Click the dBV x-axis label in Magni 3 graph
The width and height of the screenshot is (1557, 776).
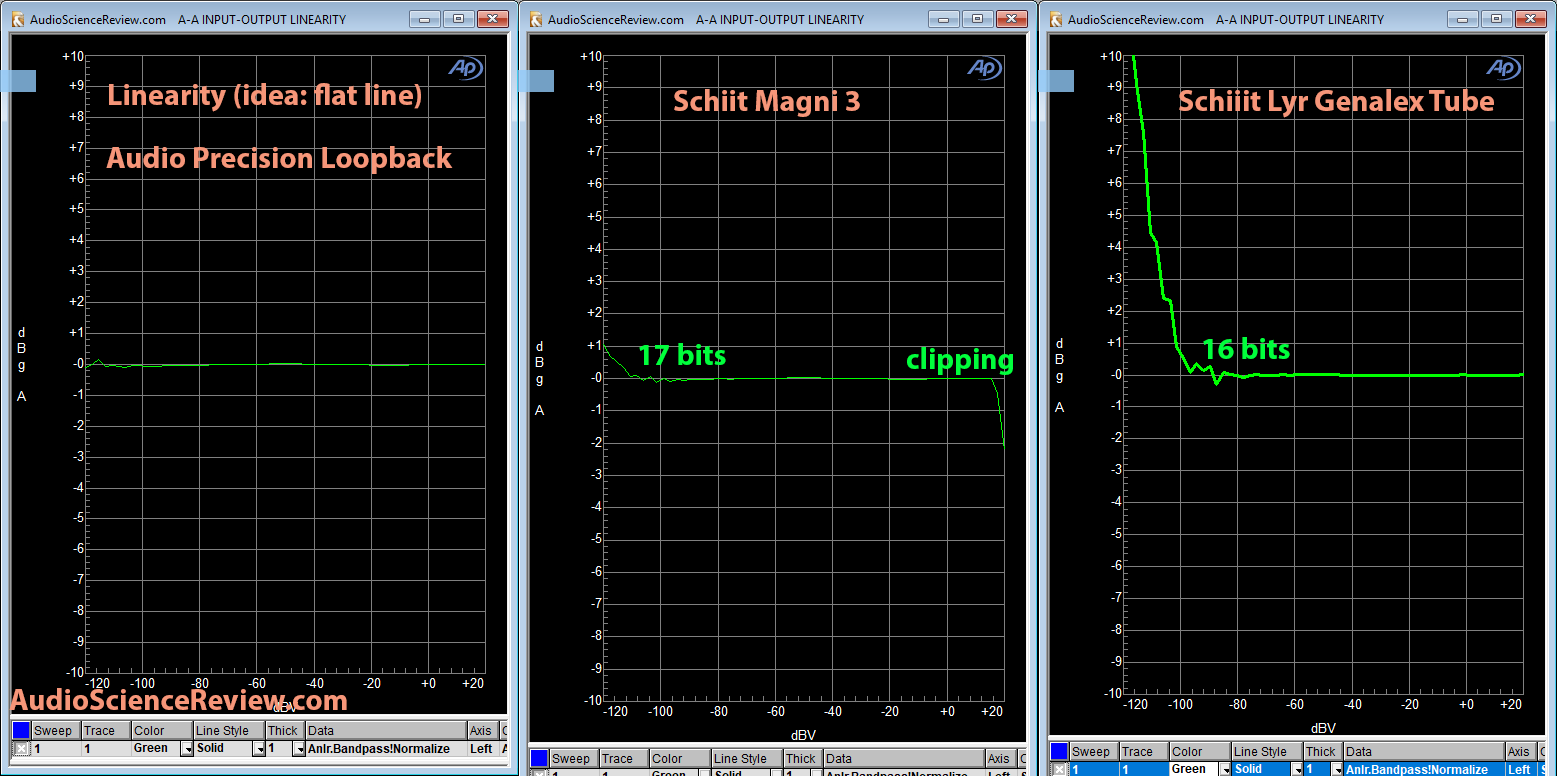click(803, 735)
